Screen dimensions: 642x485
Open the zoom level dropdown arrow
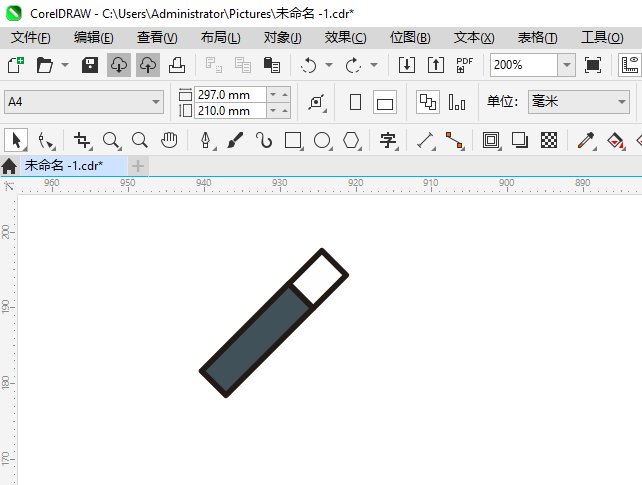coord(567,65)
